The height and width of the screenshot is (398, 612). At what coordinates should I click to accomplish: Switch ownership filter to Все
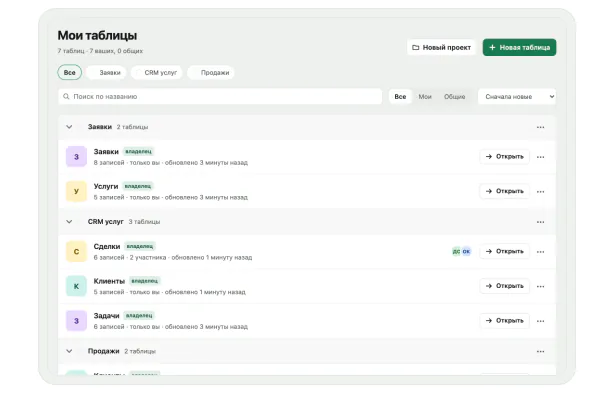point(400,96)
